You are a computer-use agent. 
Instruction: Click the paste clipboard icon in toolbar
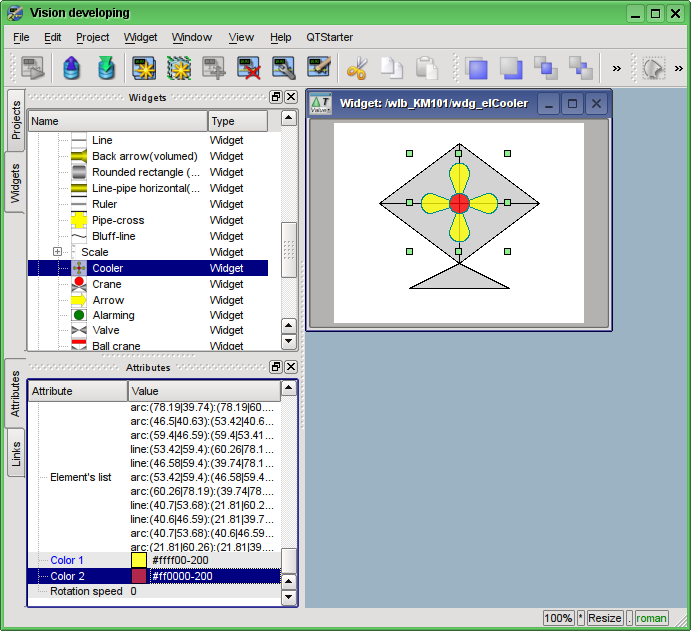[x=427, y=68]
